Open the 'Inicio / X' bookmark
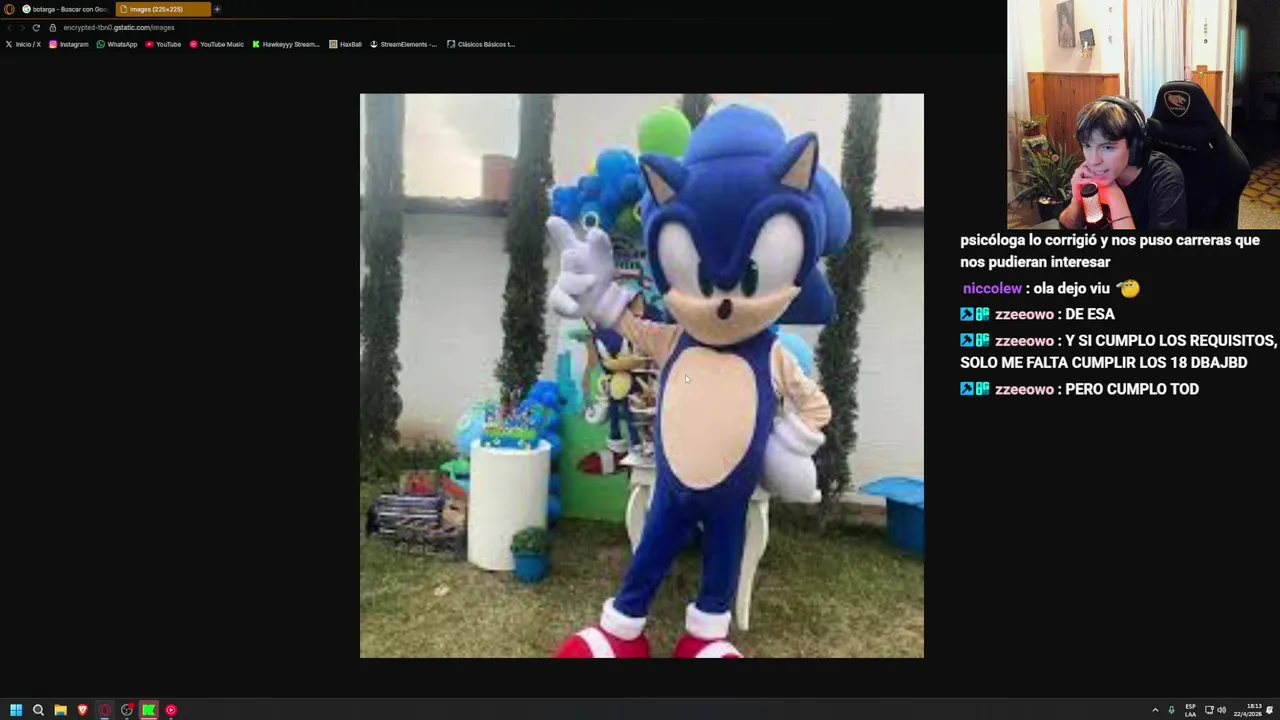This screenshot has height=720, width=1280. pyautogui.click(x=23, y=44)
